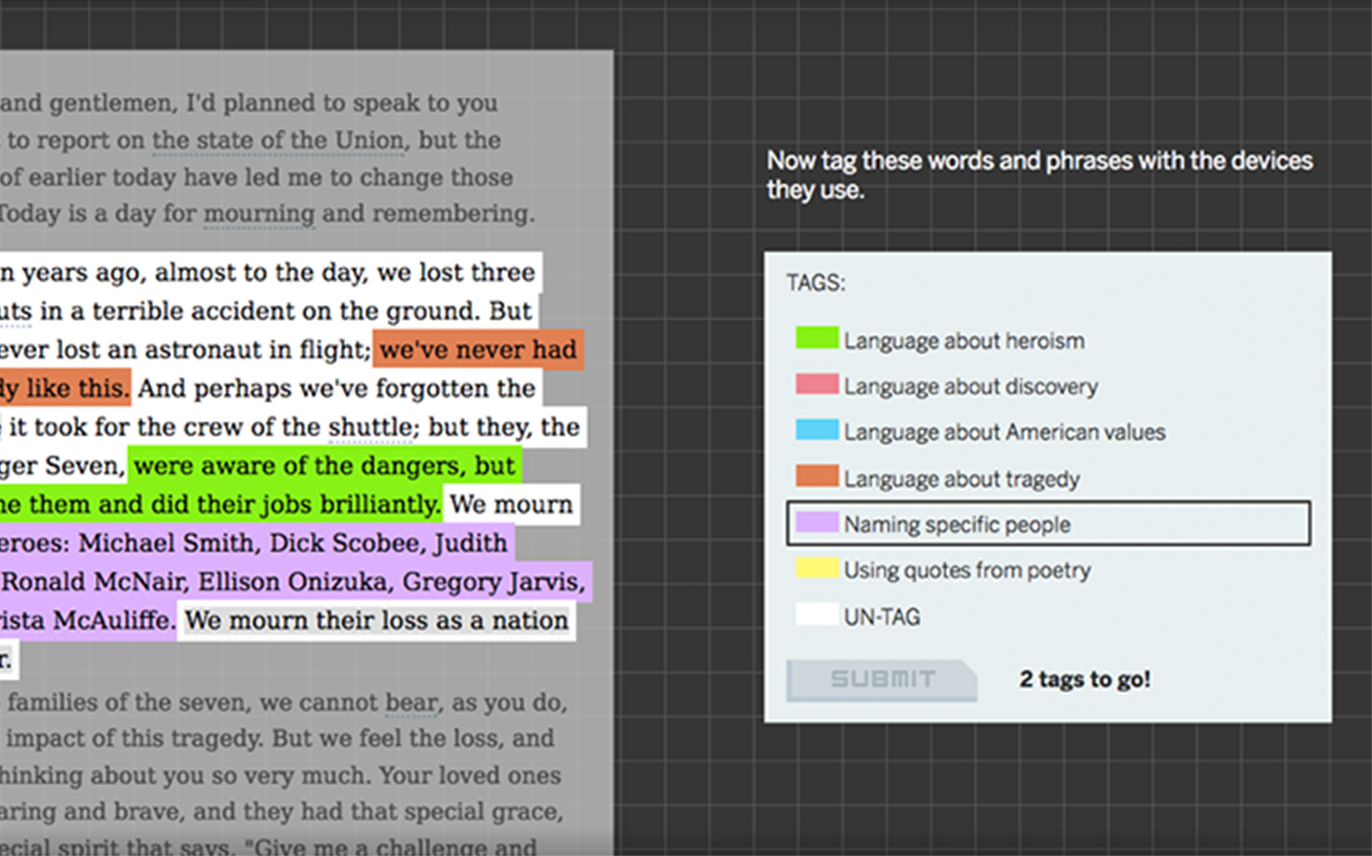Click the underlined word "mourning"
Screen dimensions: 1372x856
click(x=259, y=214)
